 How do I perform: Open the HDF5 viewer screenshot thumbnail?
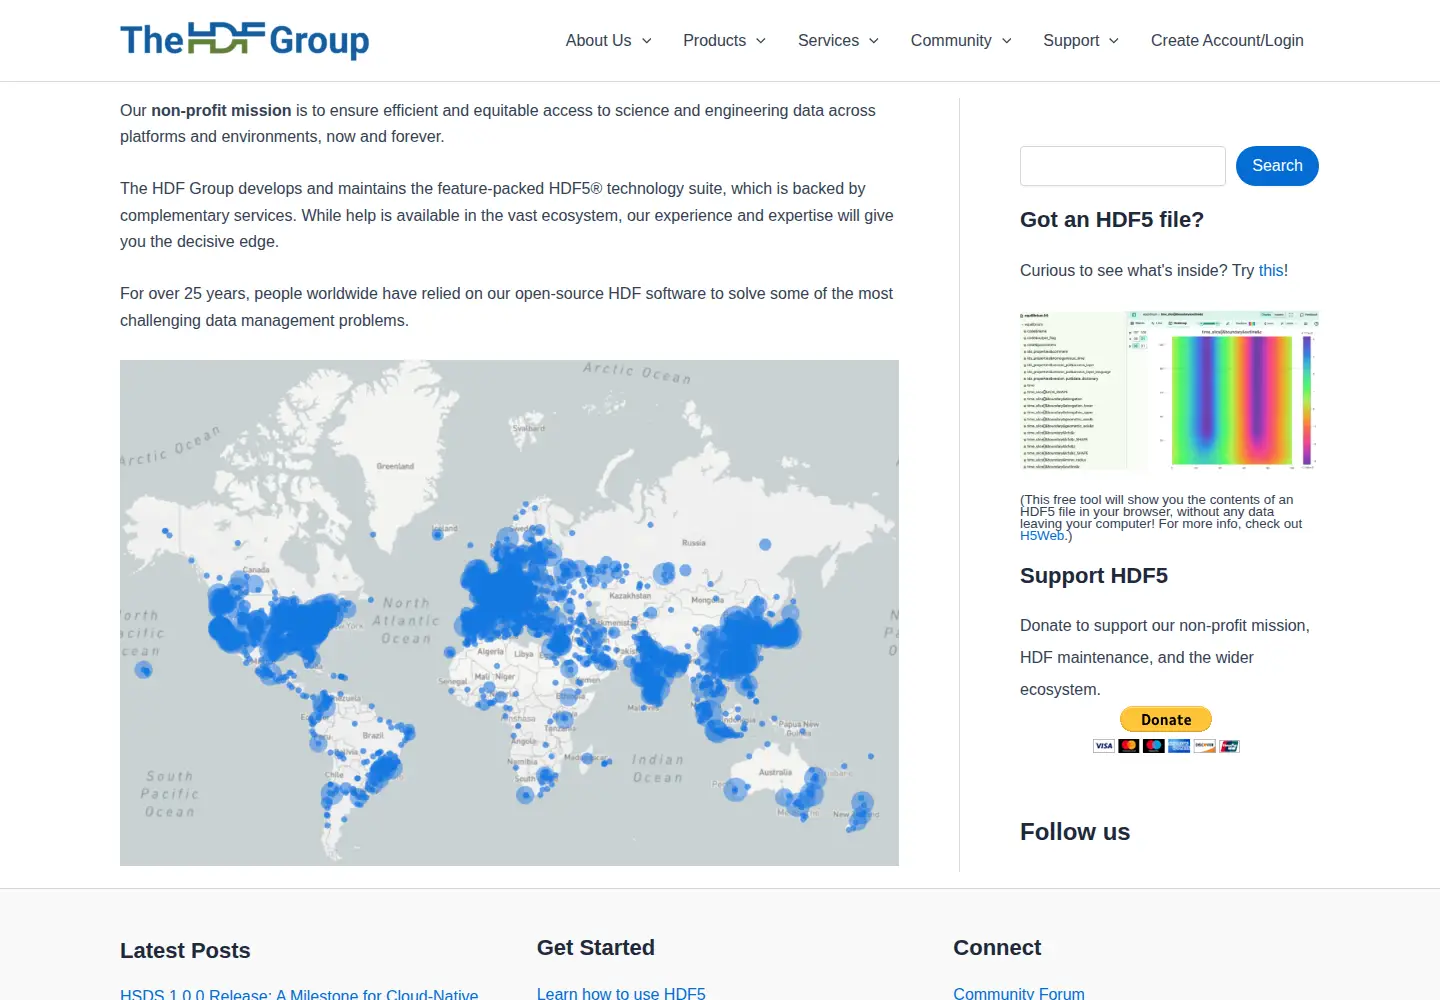coord(1169,390)
